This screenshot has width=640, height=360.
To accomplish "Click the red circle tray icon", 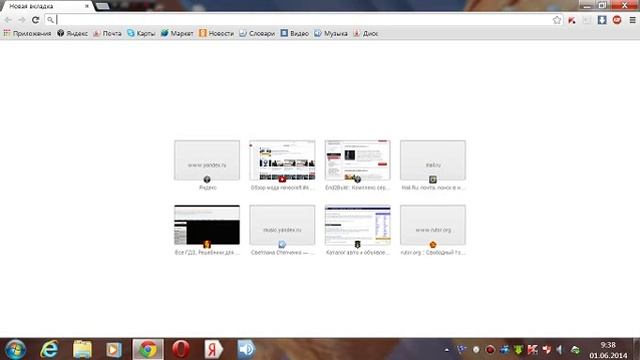I will (490, 350).
